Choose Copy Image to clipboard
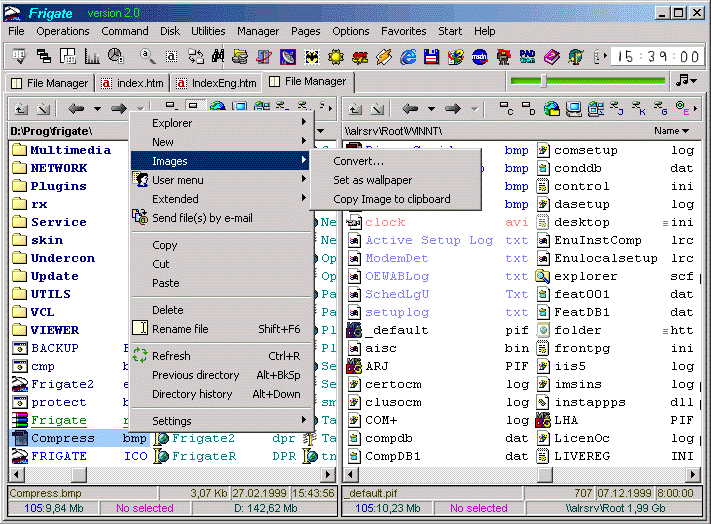The height and width of the screenshot is (524, 711). 395,199
